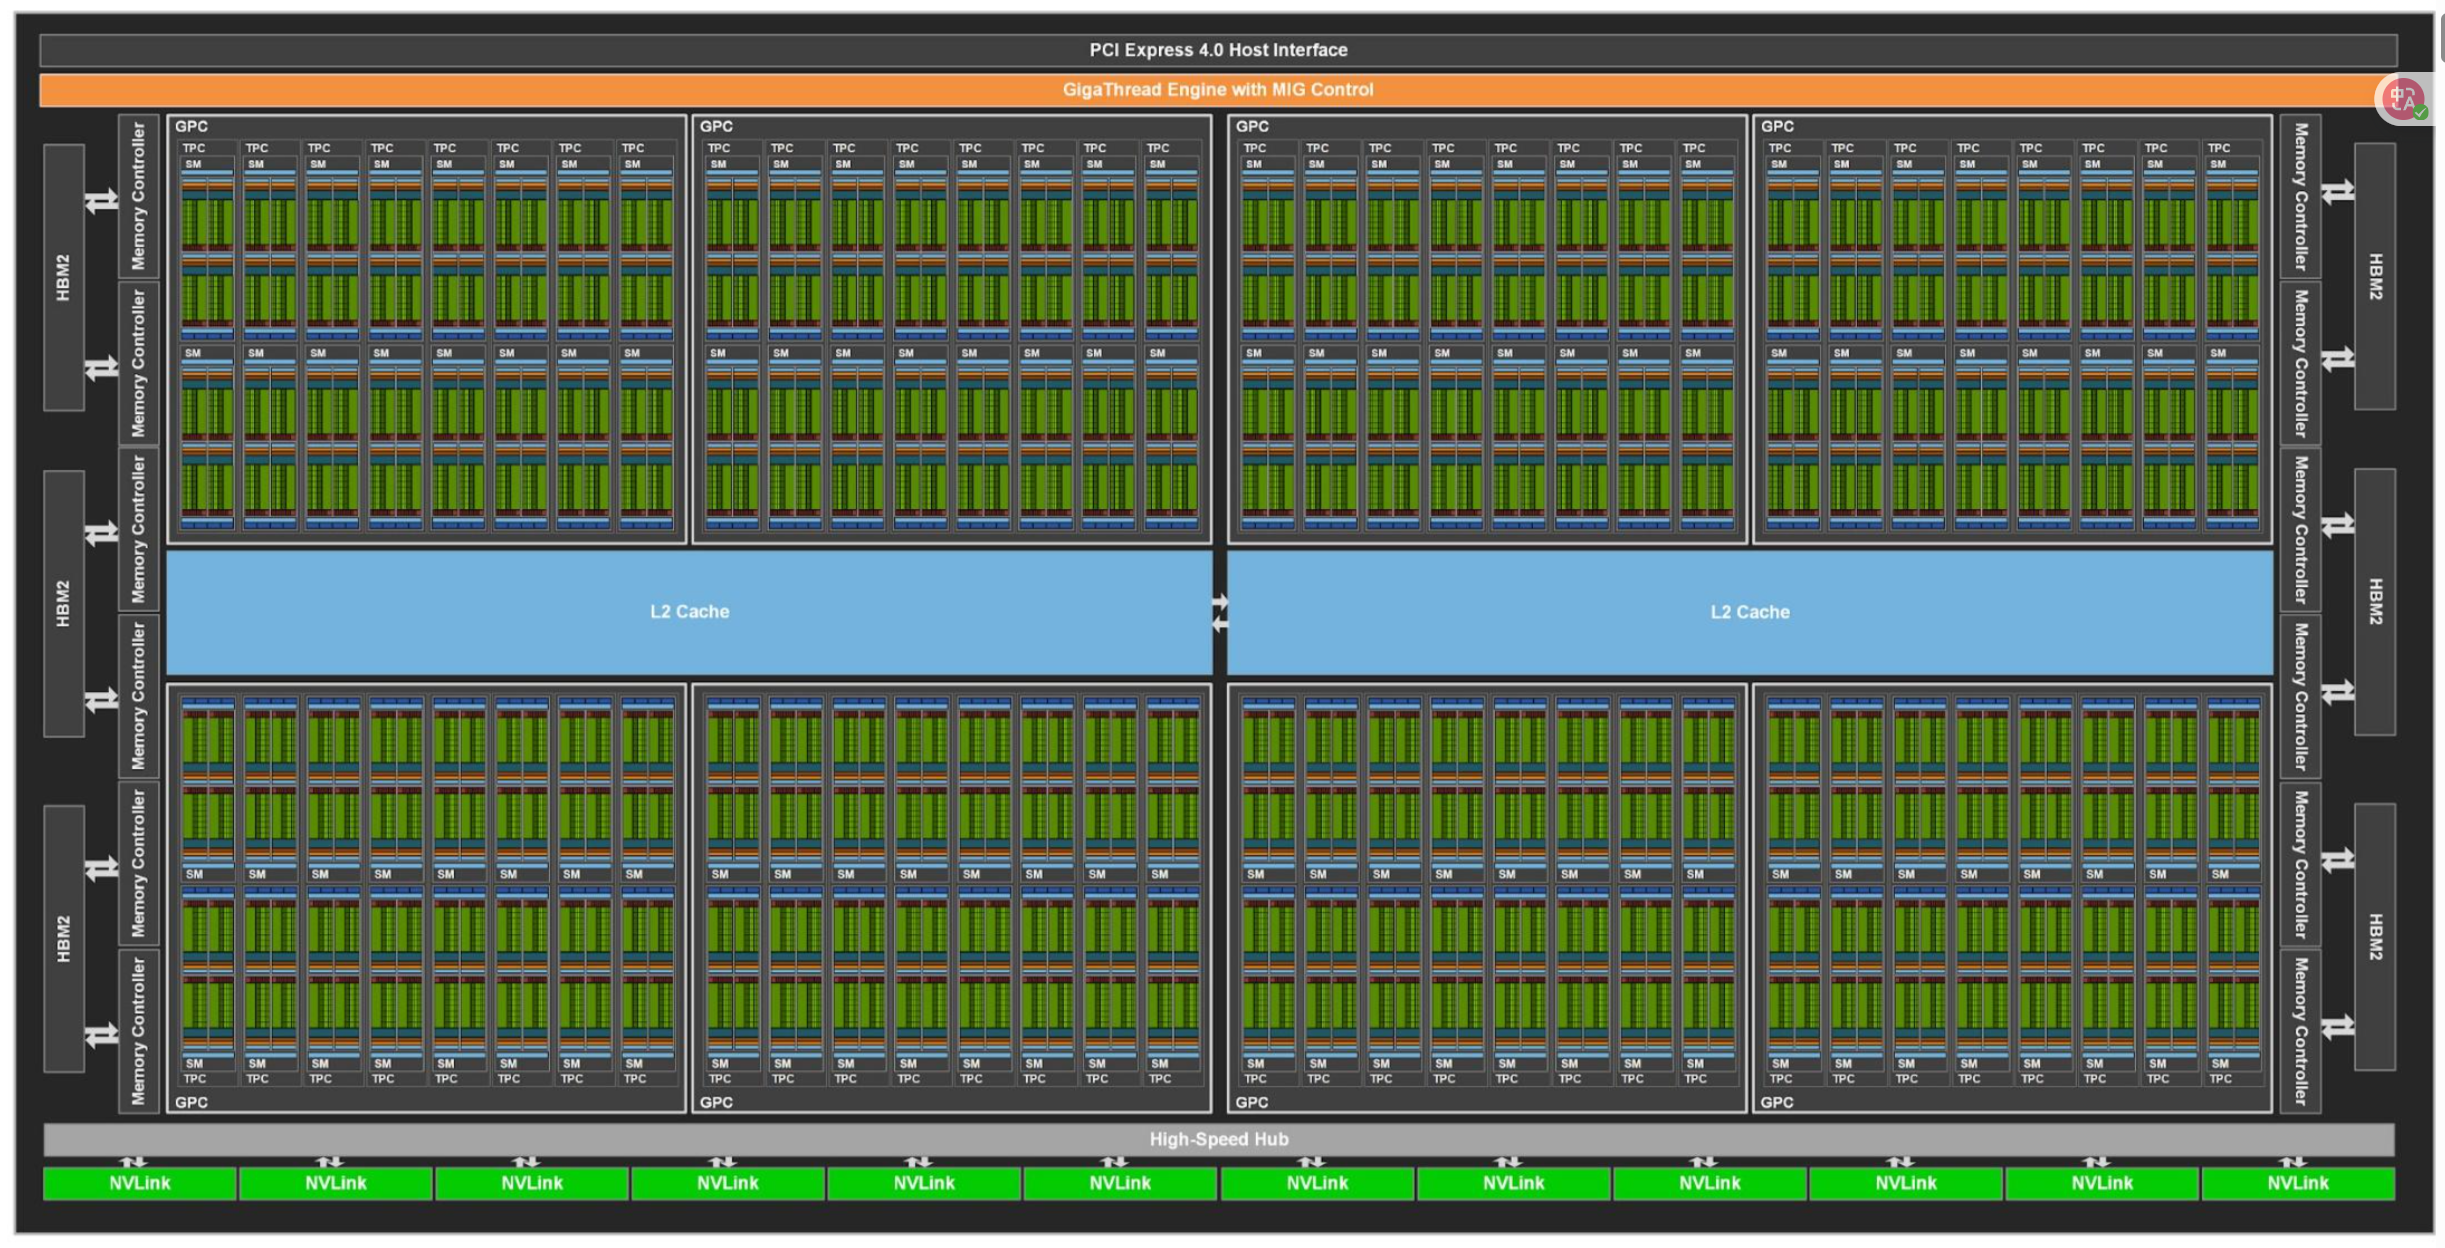The width and height of the screenshot is (2445, 1248).
Task: Click the double arrow beside the top-left Memory Controller
Action: (x=101, y=201)
